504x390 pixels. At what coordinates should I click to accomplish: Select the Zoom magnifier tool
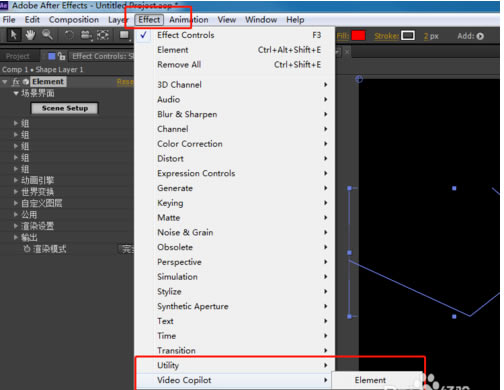pyautogui.click(x=47, y=34)
